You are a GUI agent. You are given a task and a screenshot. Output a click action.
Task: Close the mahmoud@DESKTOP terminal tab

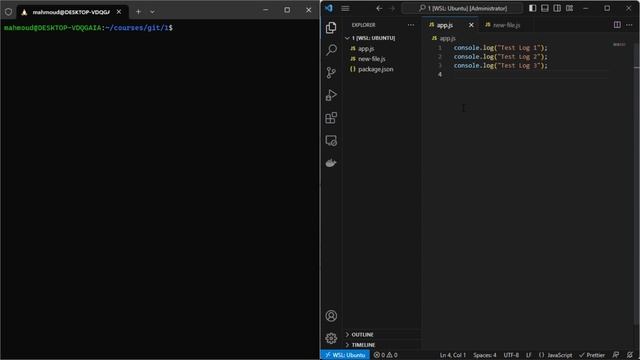click(x=119, y=12)
